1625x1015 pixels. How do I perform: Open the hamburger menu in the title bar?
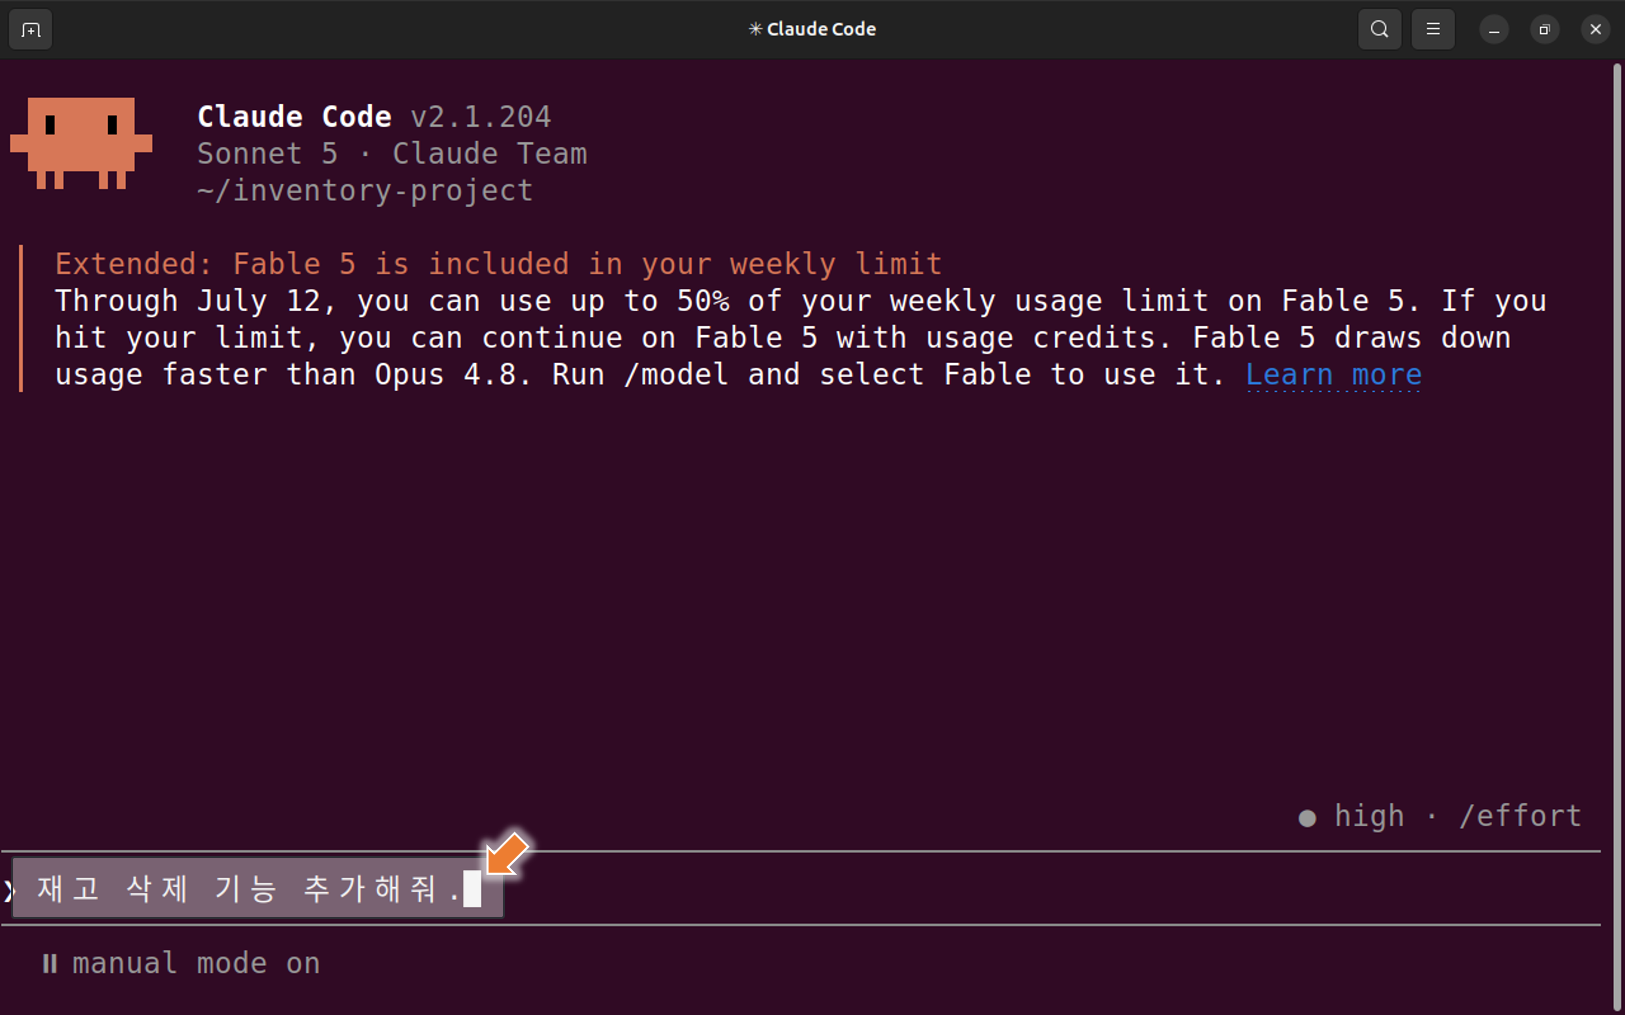point(1433,30)
